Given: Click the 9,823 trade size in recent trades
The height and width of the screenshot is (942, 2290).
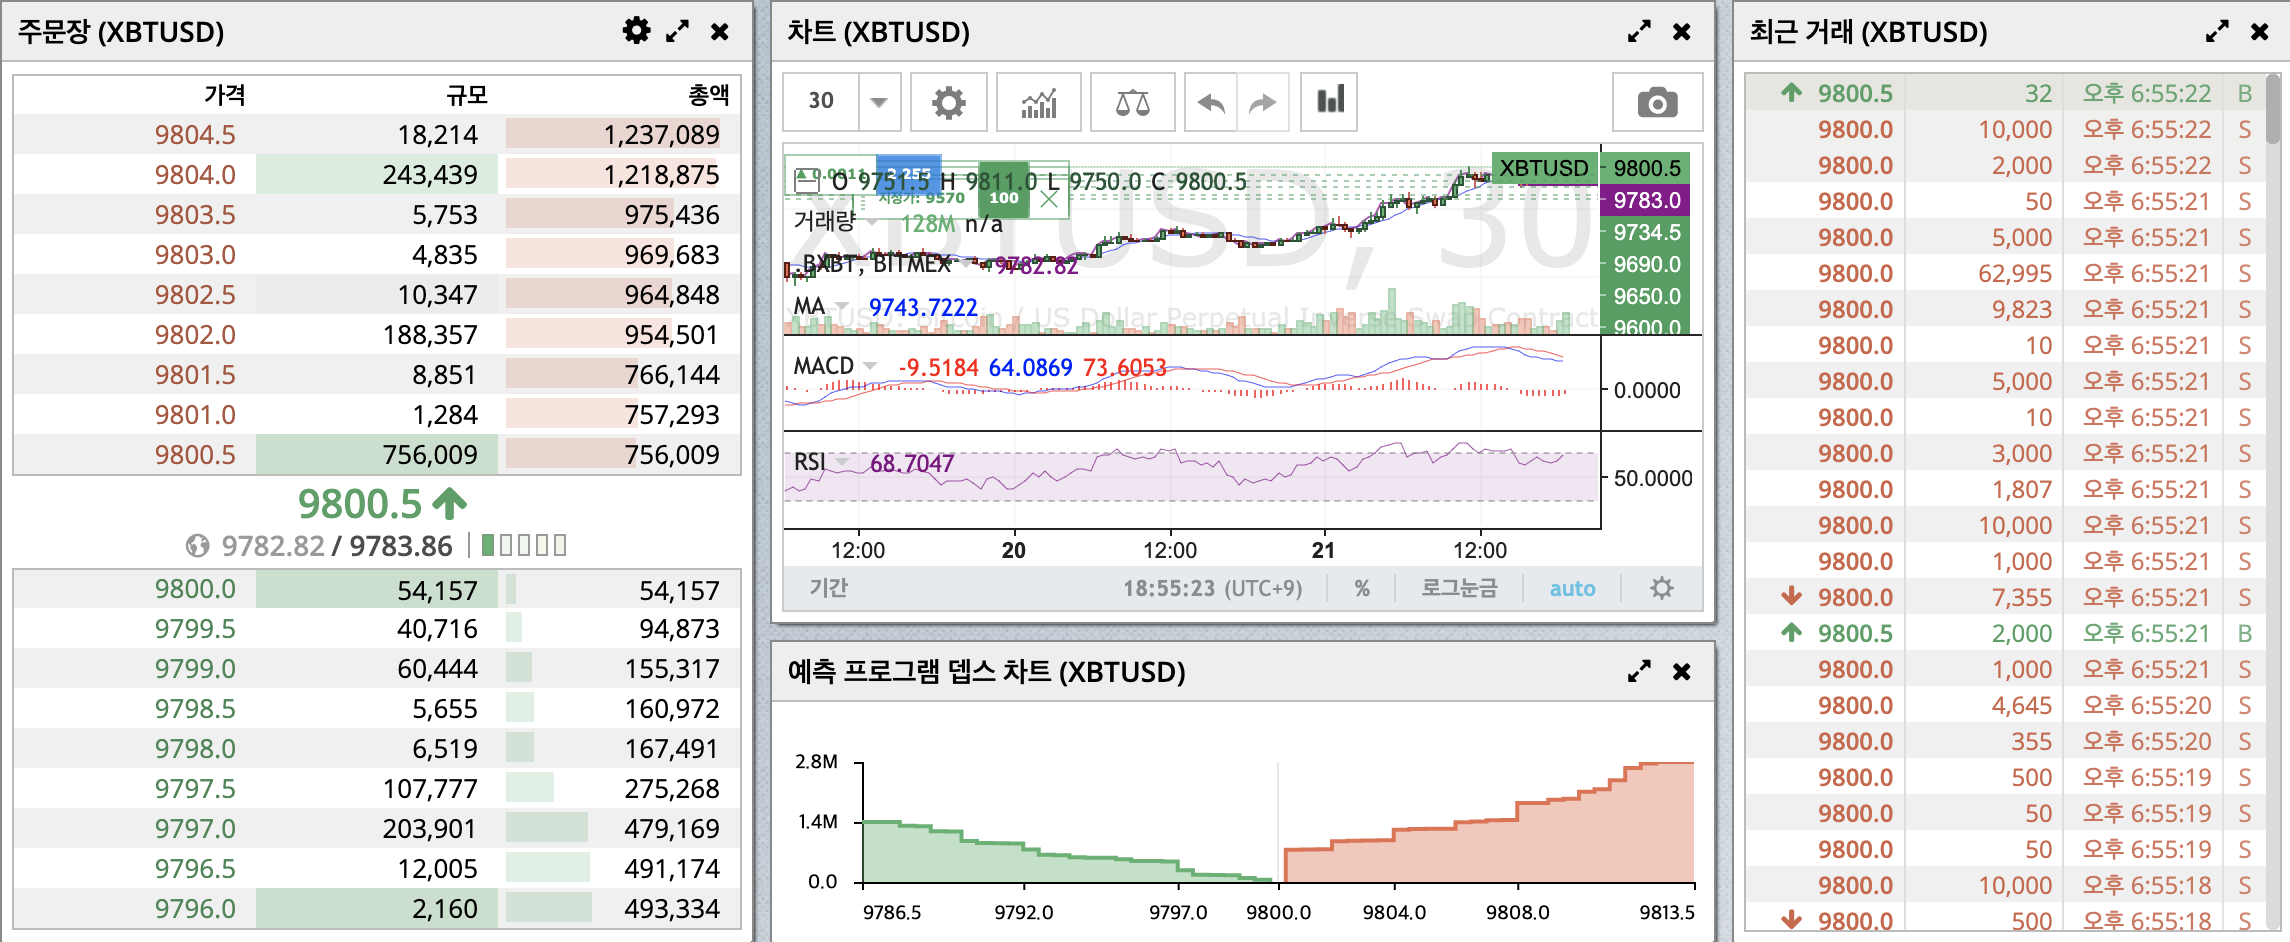Looking at the screenshot, I should [x=2022, y=309].
